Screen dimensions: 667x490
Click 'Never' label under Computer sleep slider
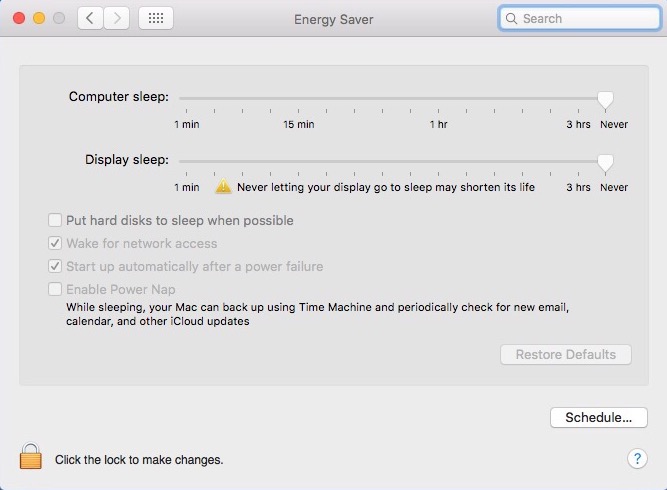pyautogui.click(x=614, y=124)
